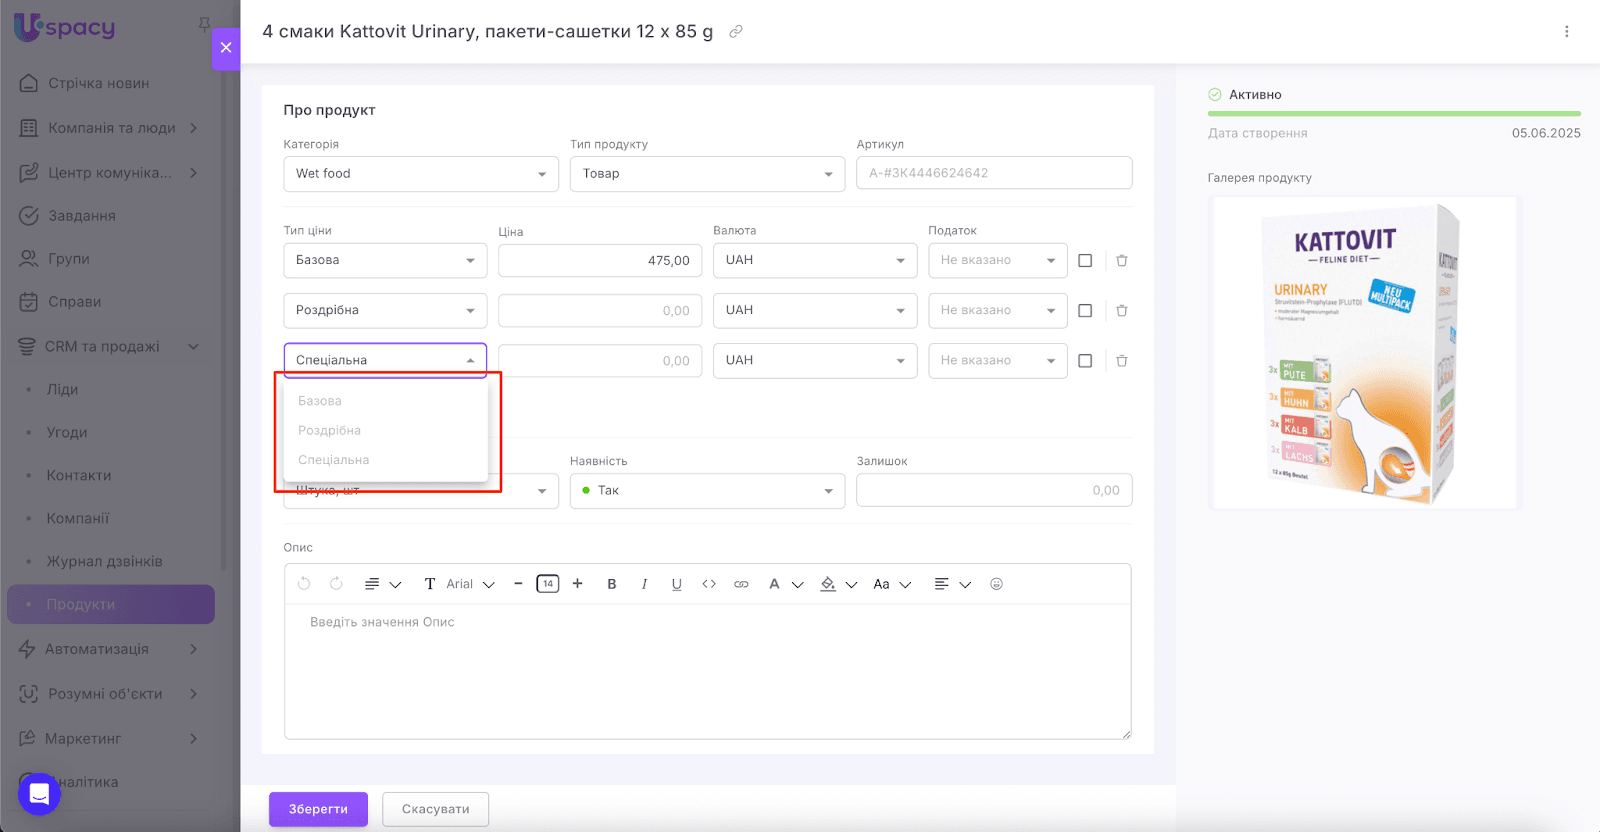Toggle the checkbox in the Спеціальна price row

coord(1085,361)
